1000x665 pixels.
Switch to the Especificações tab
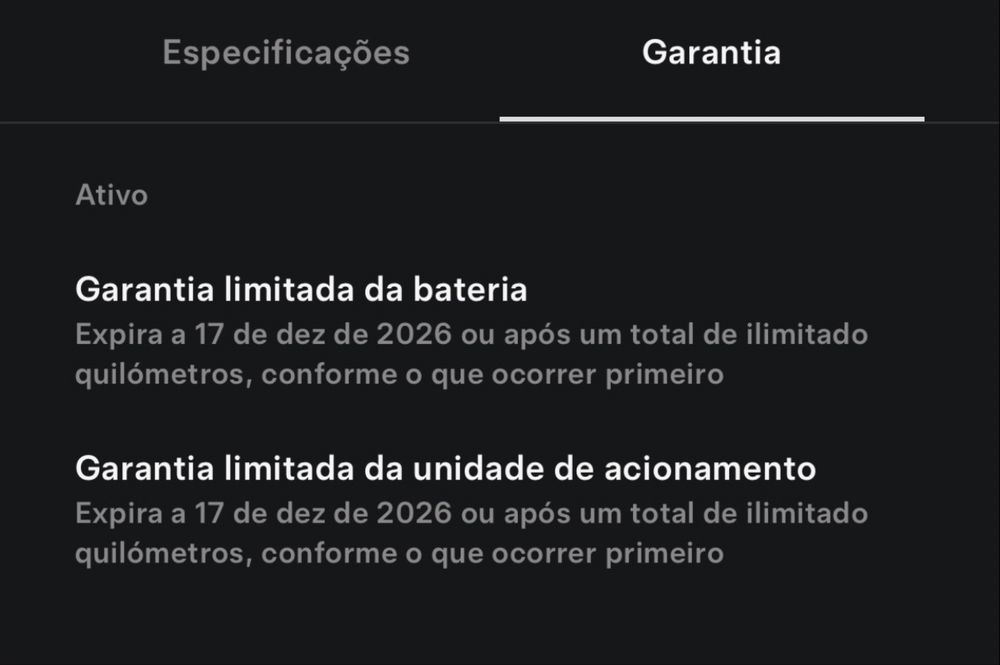tap(286, 53)
